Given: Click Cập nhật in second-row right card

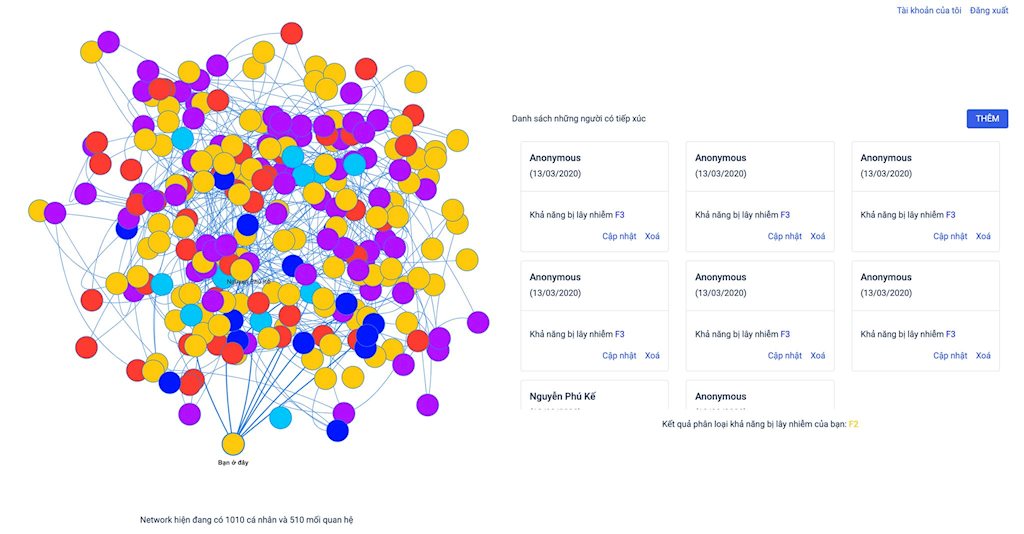Looking at the screenshot, I should click(950, 355).
